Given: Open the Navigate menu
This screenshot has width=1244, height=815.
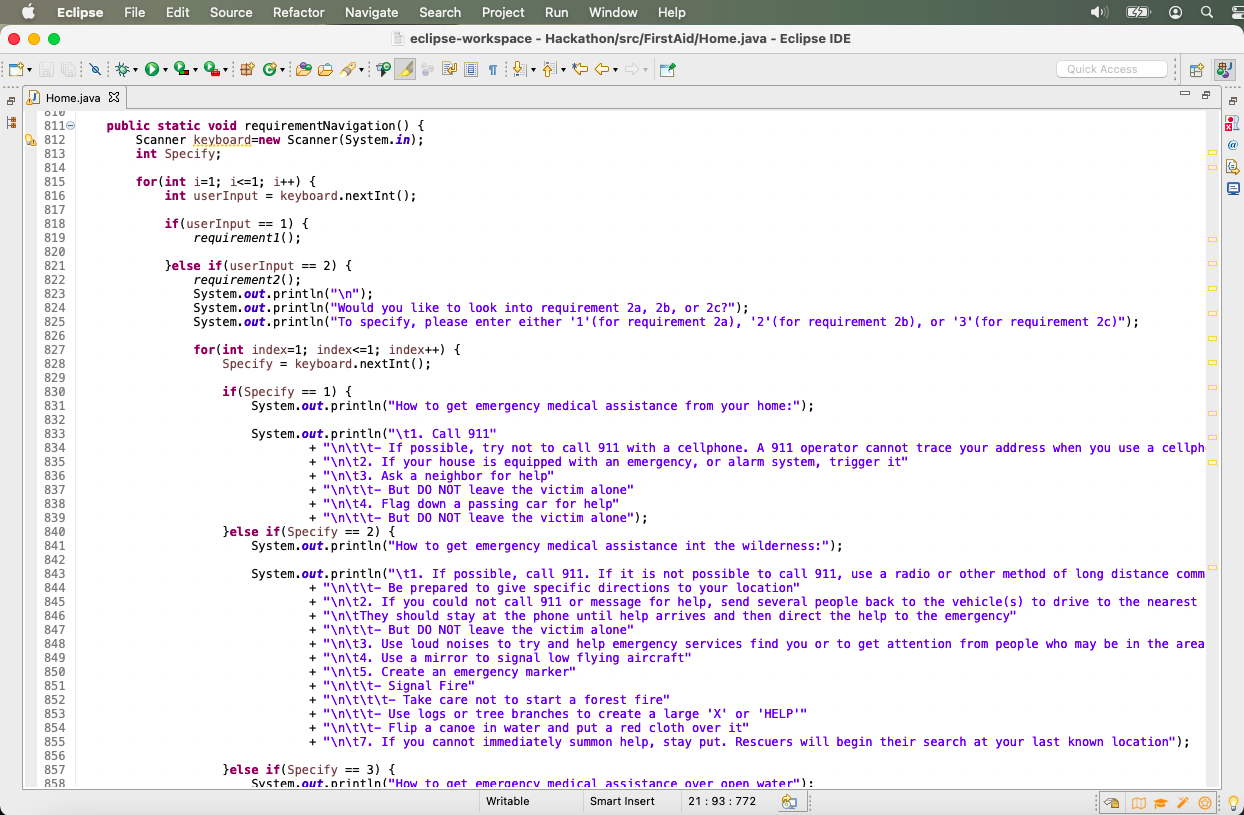Looking at the screenshot, I should (371, 12).
